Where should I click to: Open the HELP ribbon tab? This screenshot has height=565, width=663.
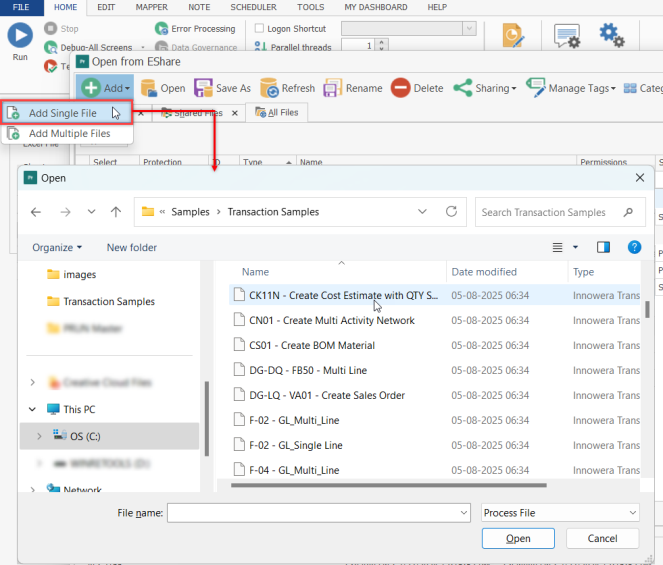437,7
